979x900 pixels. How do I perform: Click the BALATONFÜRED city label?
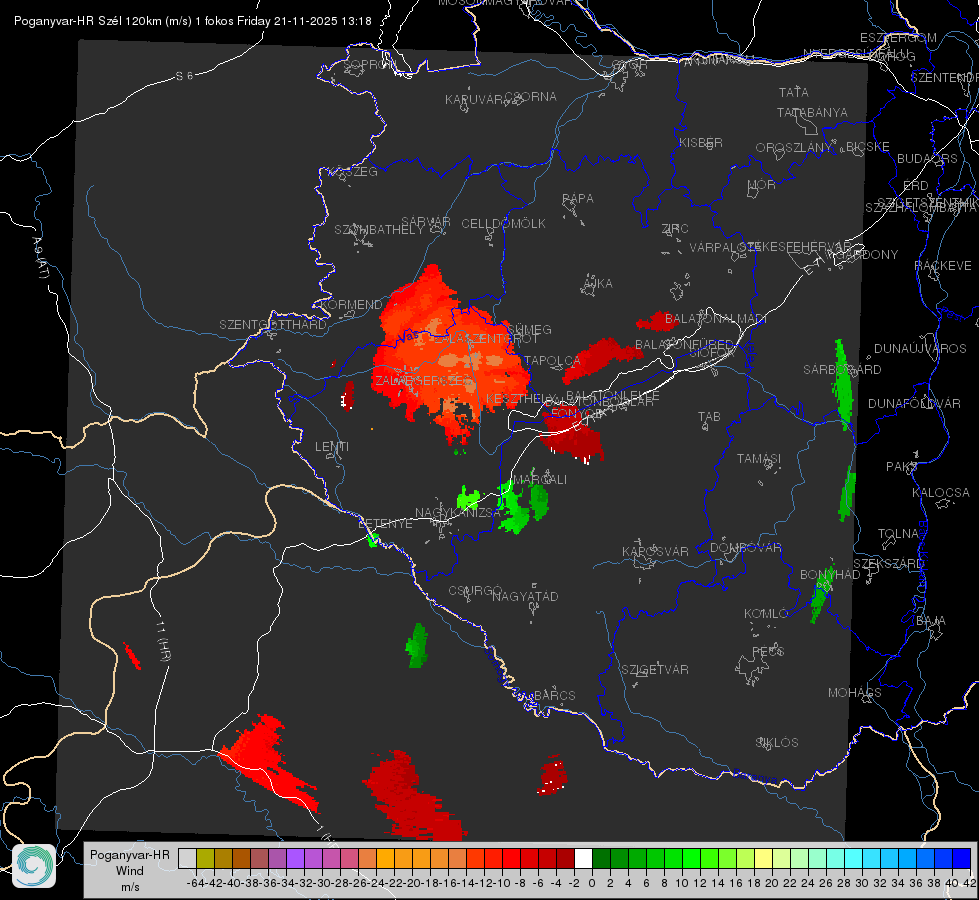(x=684, y=345)
